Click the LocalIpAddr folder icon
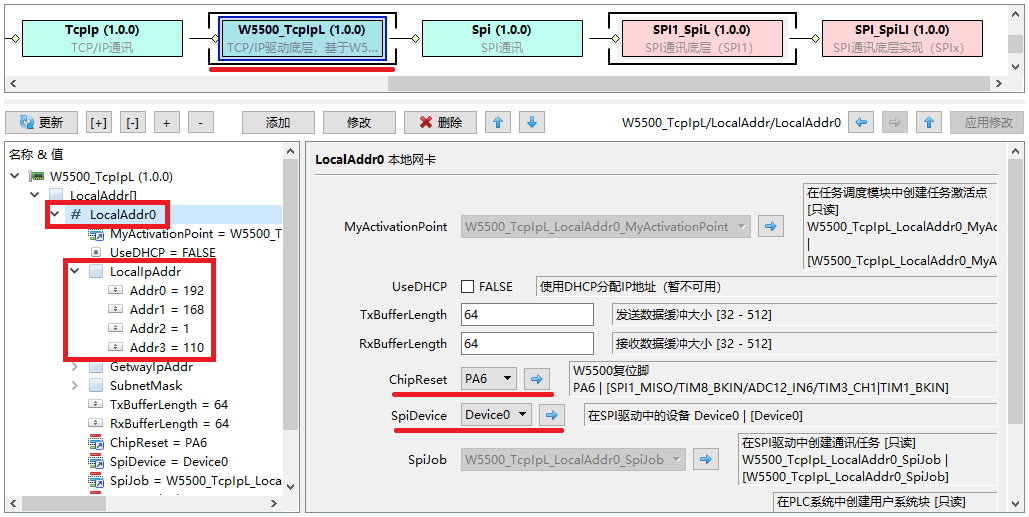The width and height of the screenshot is (1029, 517). coord(96,272)
